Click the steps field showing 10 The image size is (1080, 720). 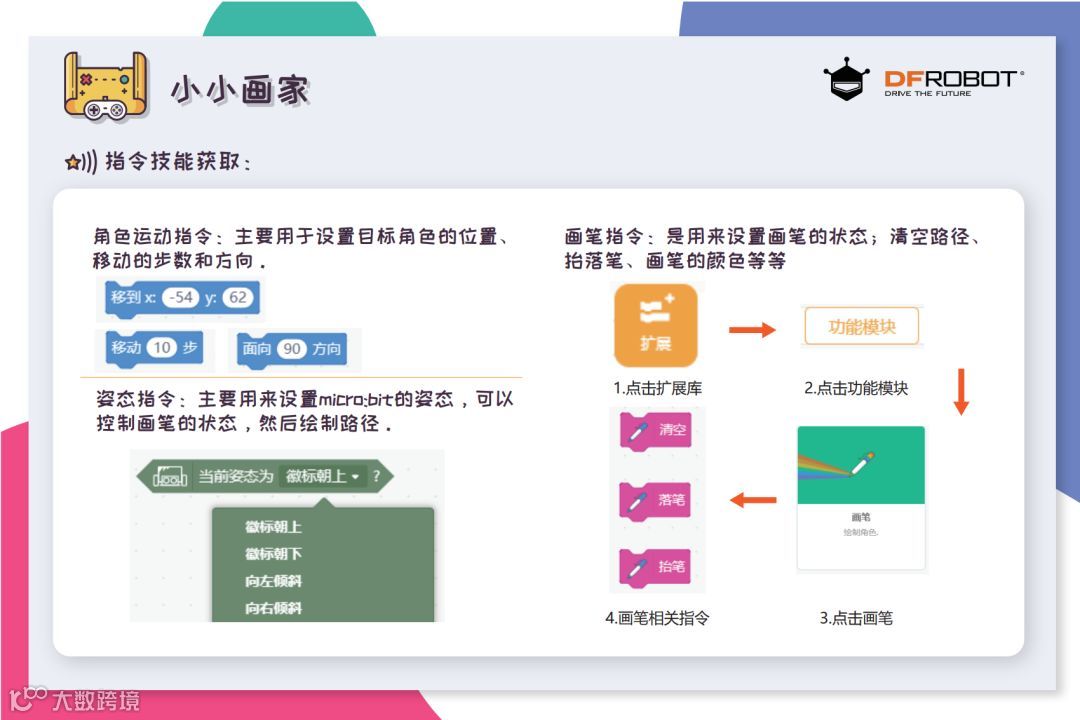click(x=162, y=348)
